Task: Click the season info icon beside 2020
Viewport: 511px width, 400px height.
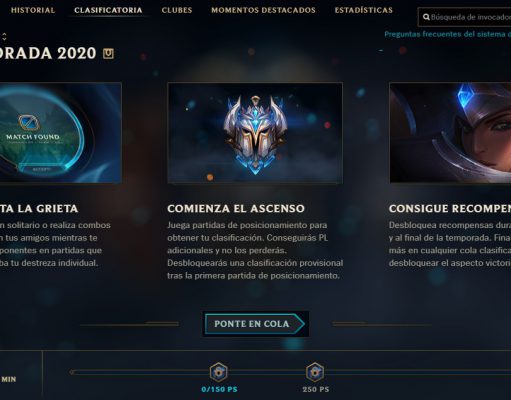Action: [x=108, y=53]
